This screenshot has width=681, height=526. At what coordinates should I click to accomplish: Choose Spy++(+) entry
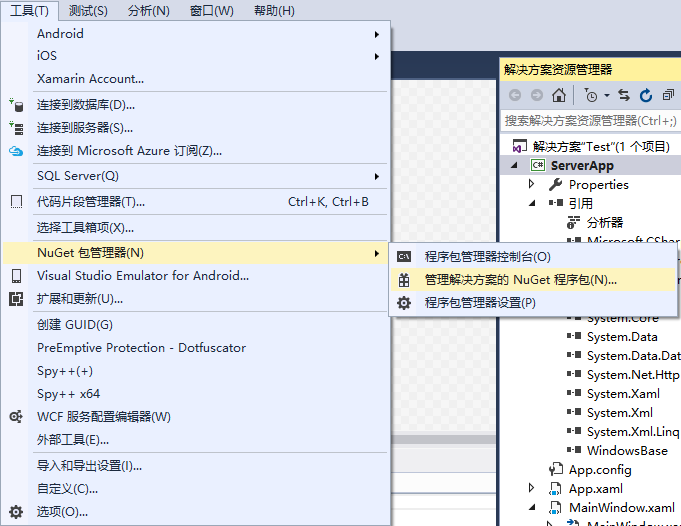[x=196, y=371]
